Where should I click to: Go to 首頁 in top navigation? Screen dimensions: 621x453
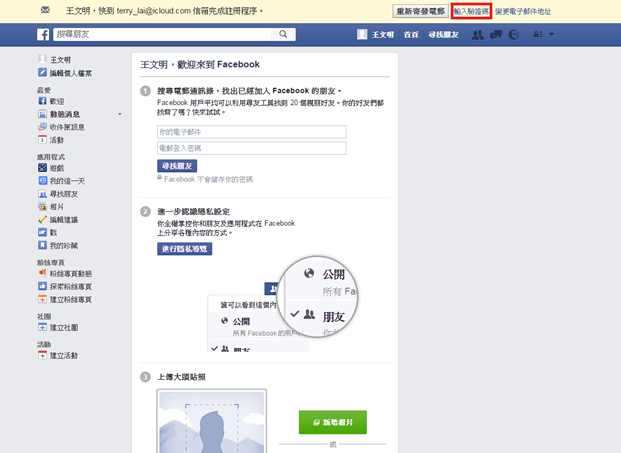(x=411, y=35)
